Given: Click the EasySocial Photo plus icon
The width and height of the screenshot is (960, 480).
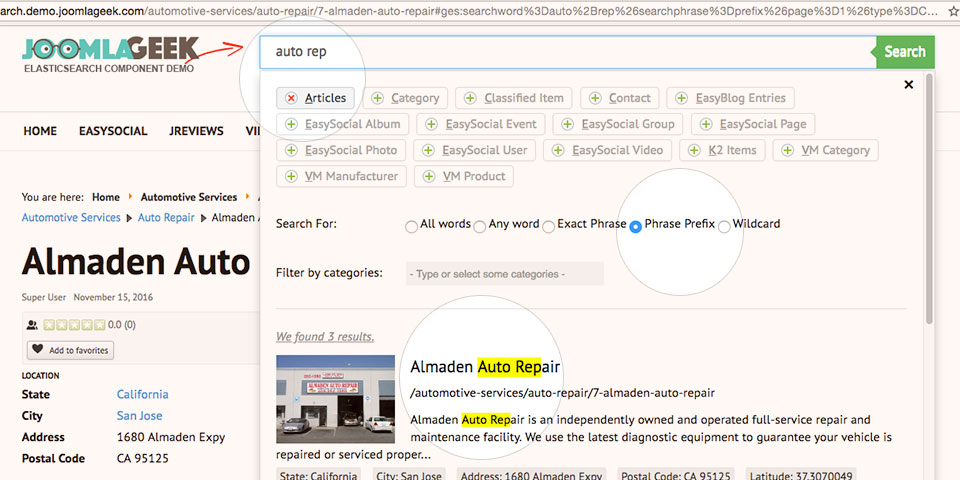Looking at the screenshot, I should coord(291,151).
